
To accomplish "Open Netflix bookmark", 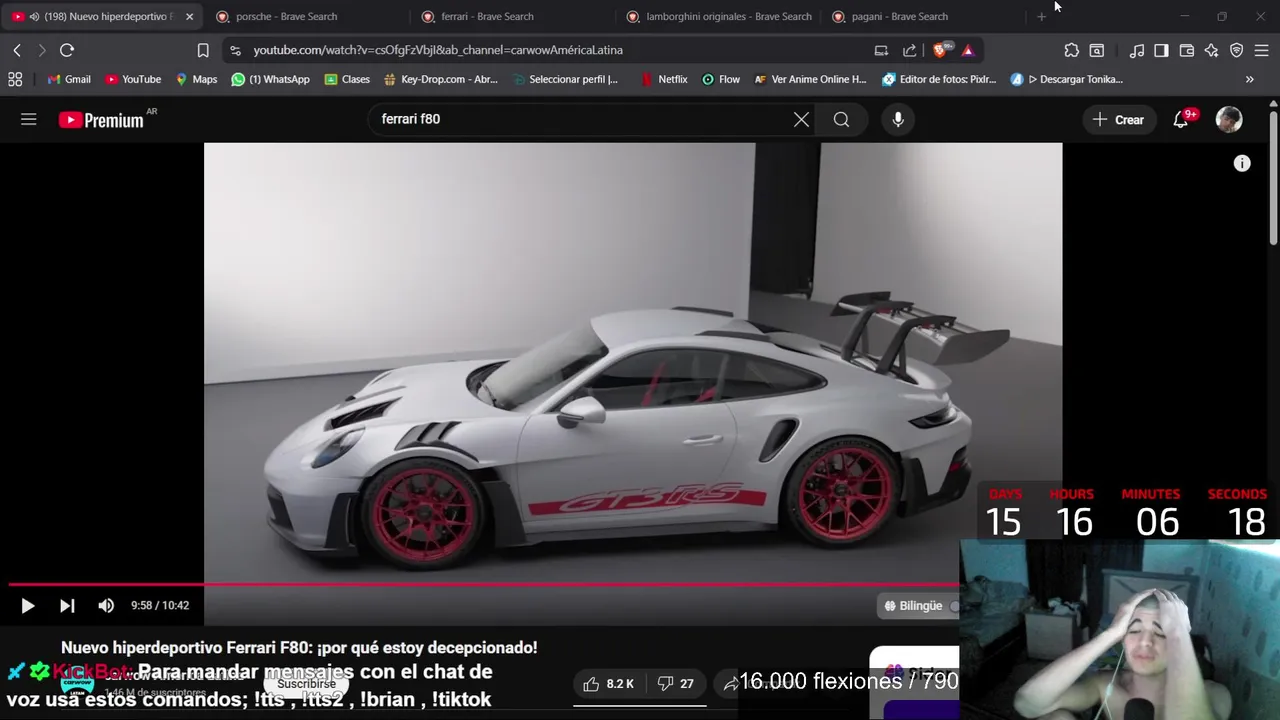I will [x=664, y=79].
